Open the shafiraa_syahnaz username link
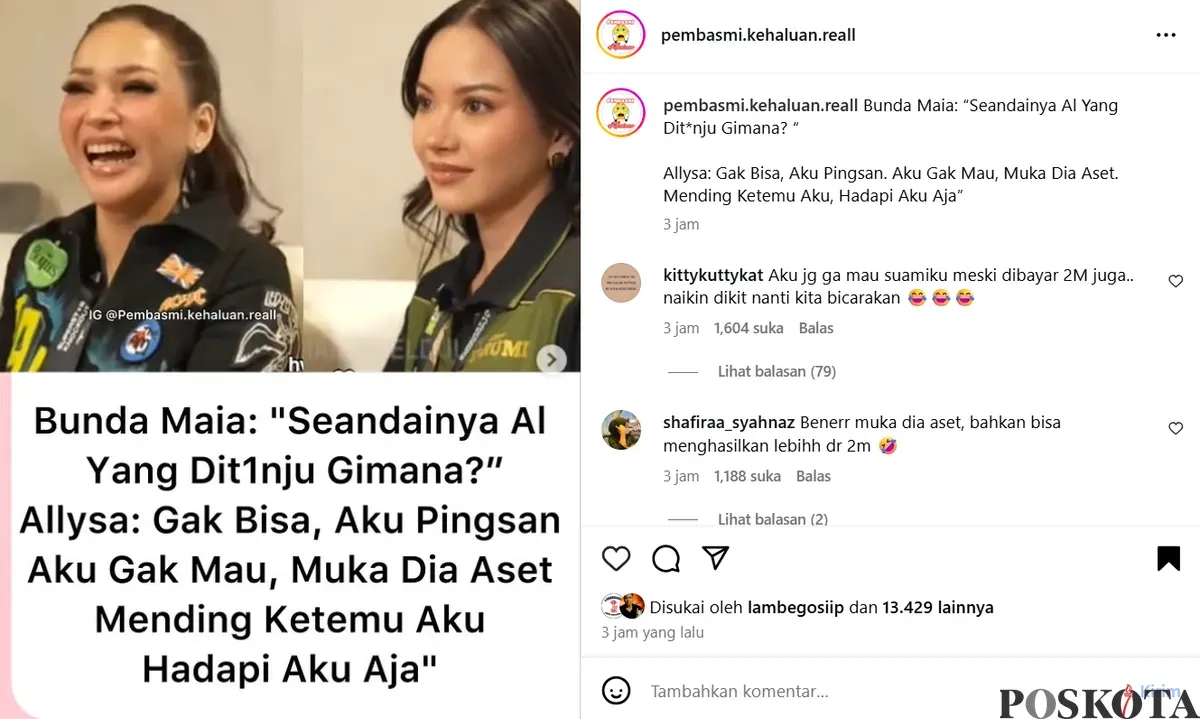The width and height of the screenshot is (1200, 719). coord(727,422)
